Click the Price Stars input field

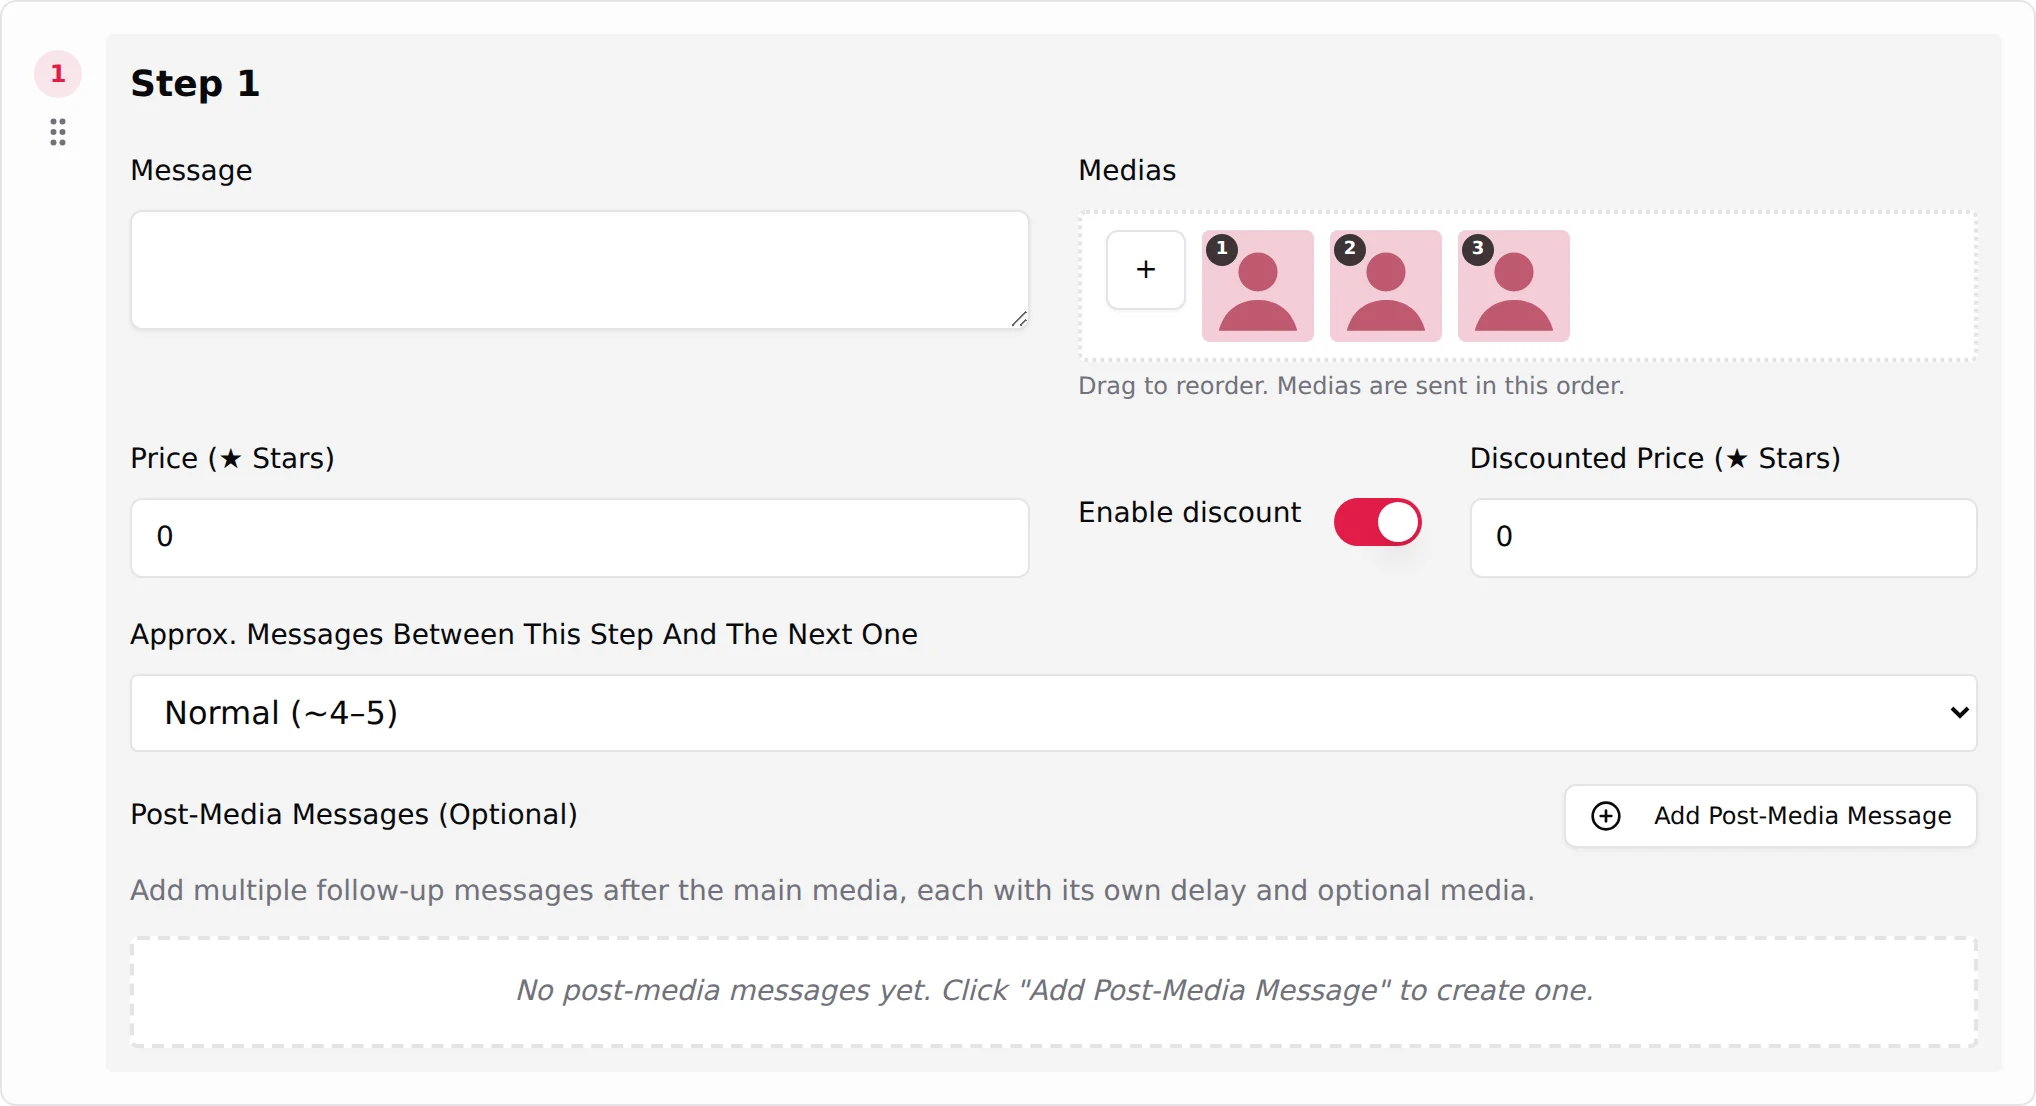click(x=580, y=538)
